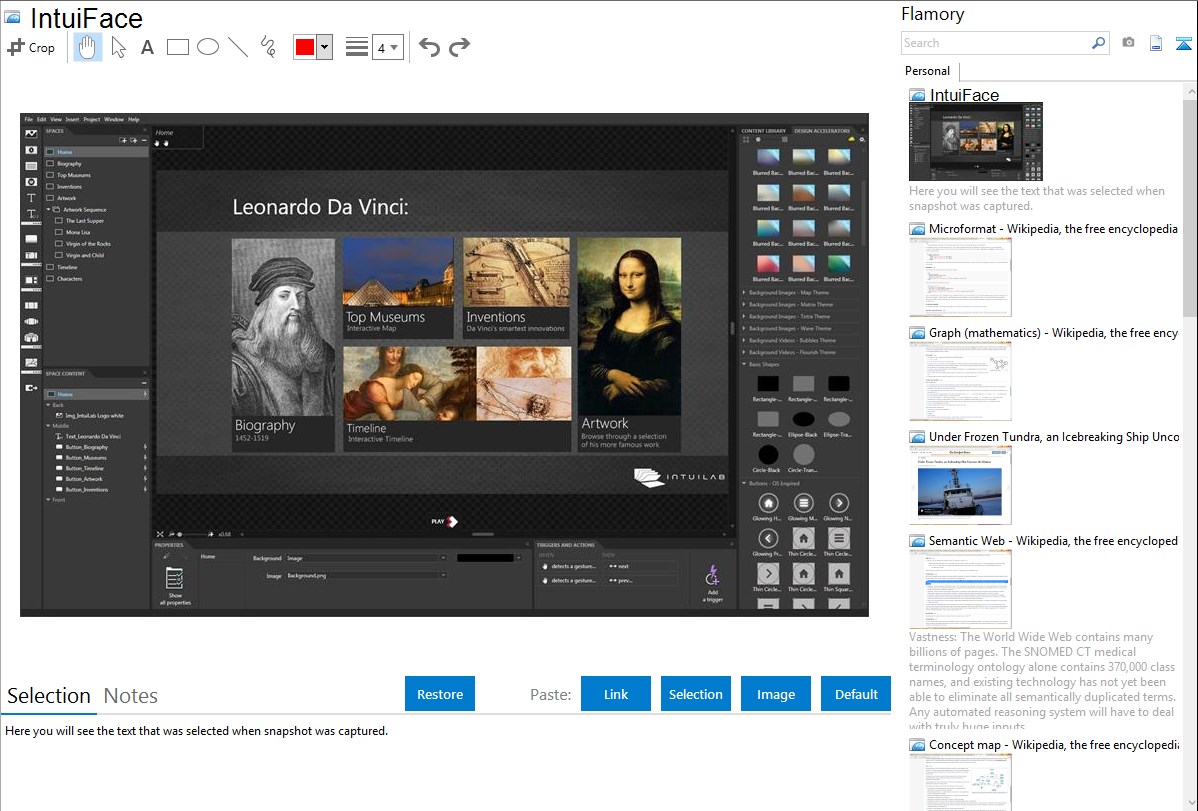Click in the Flamory Search field
This screenshot has width=1198, height=811.
coord(996,43)
